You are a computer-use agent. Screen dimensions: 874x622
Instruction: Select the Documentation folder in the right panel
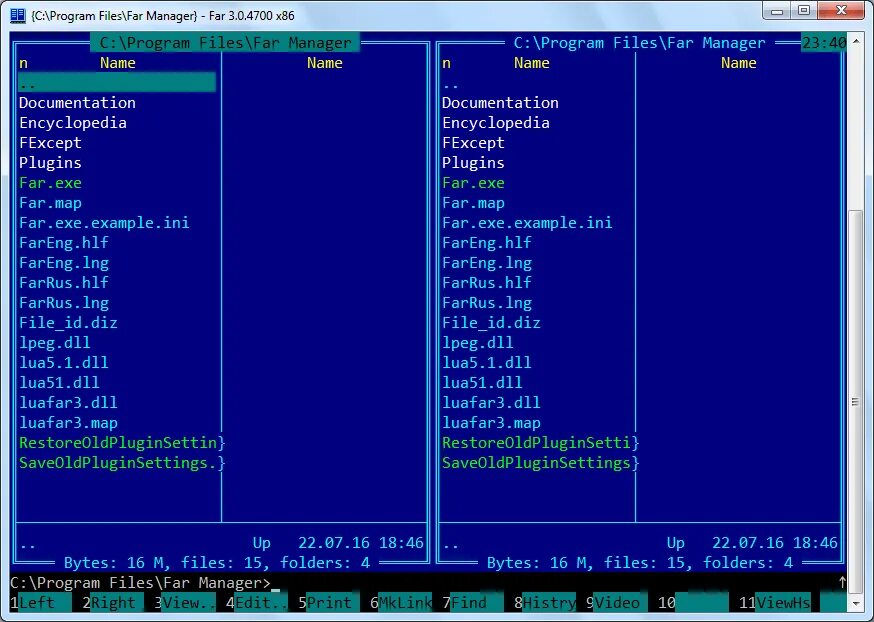tap(500, 103)
